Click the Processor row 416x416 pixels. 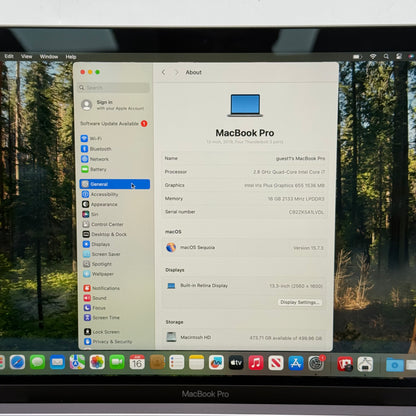click(x=244, y=172)
